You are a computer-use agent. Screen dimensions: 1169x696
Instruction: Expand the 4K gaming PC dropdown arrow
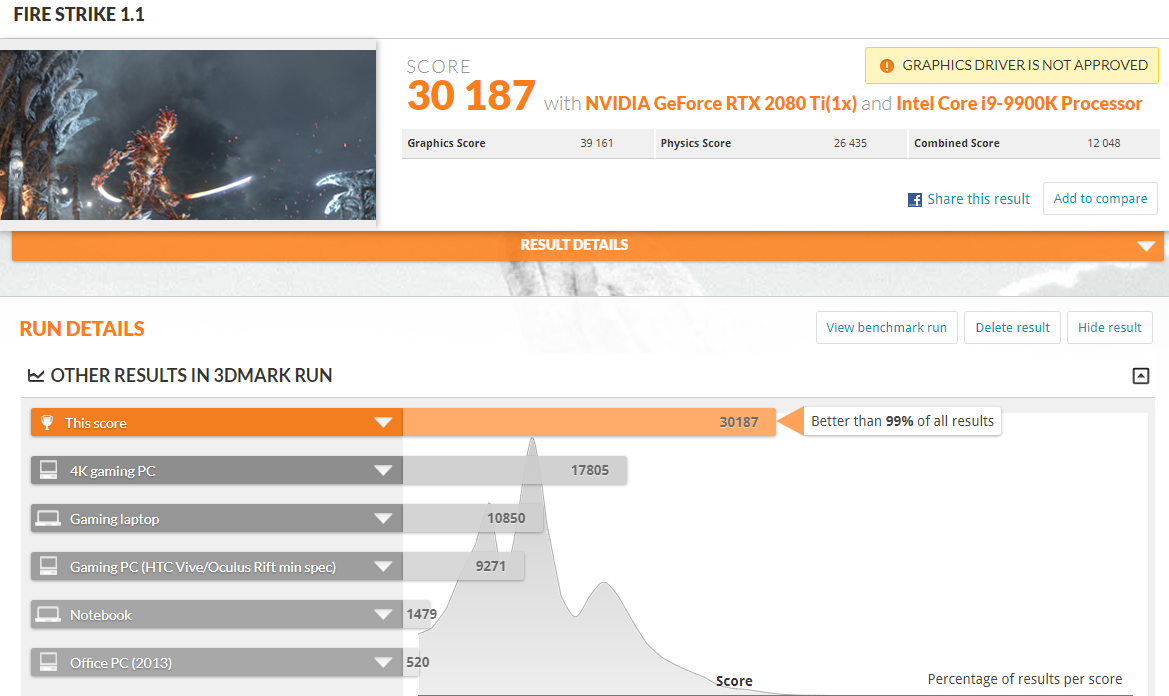pos(383,470)
